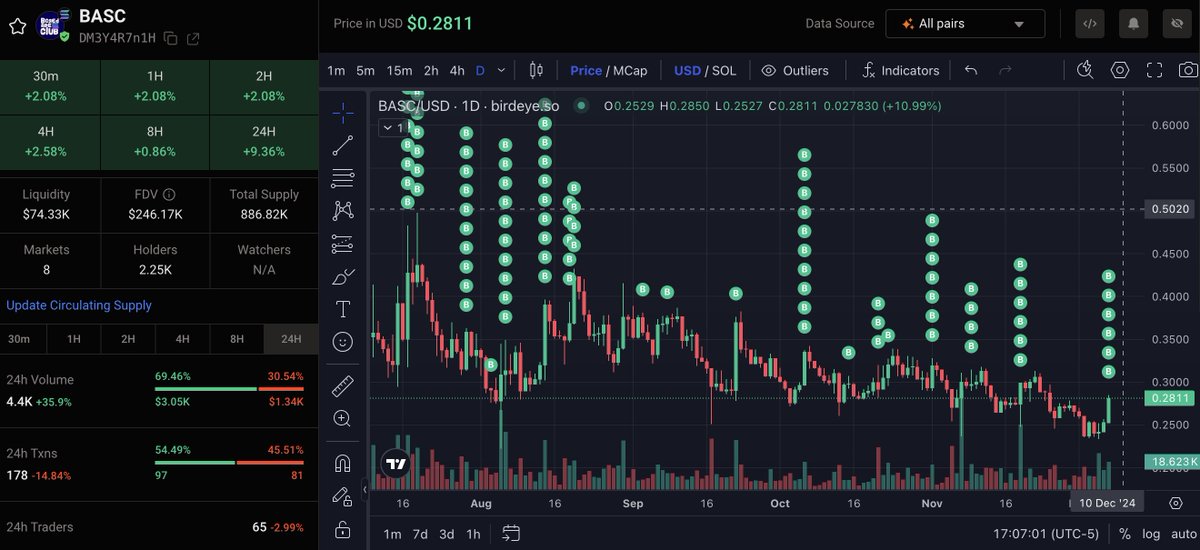Activate the zoom in tool
The width and height of the screenshot is (1200, 550).
[342, 418]
